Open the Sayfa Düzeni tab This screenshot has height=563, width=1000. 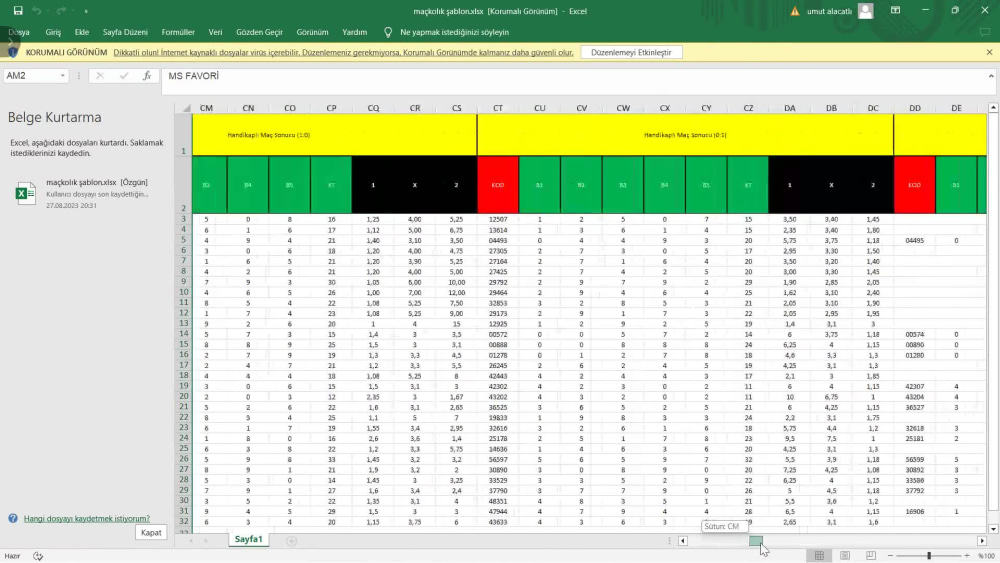[x=125, y=32]
